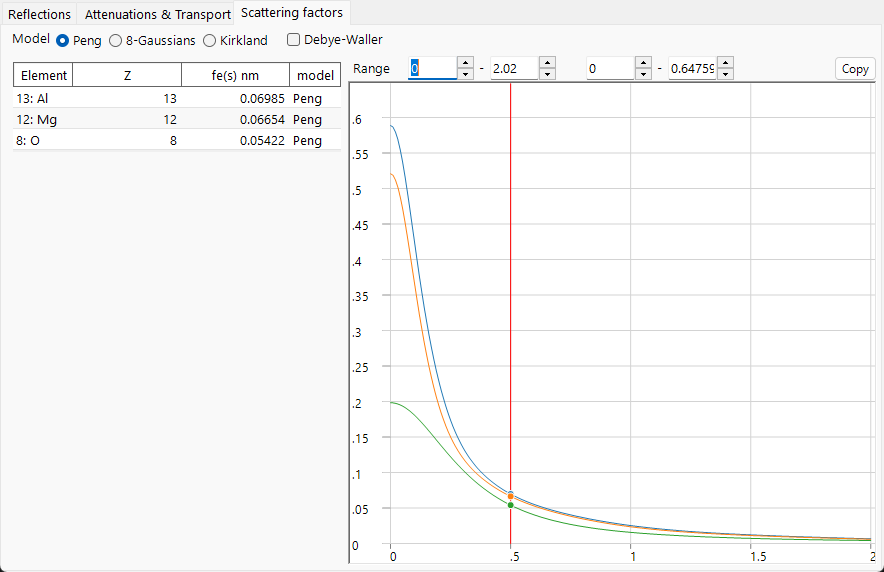Click the Y range minimum field showing 0
The image size is (884, 572).
point(611,68)
